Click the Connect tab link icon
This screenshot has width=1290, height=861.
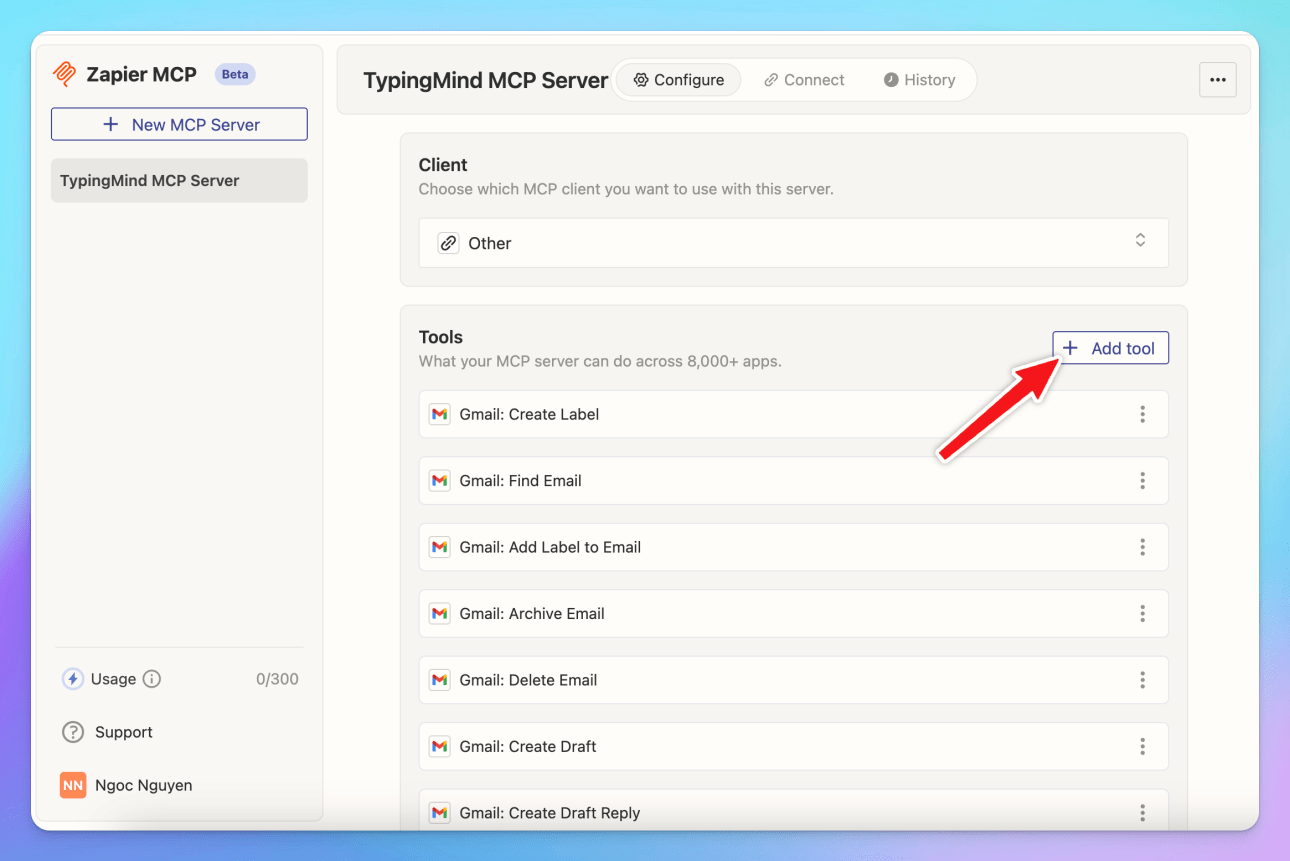click(771, 80)
